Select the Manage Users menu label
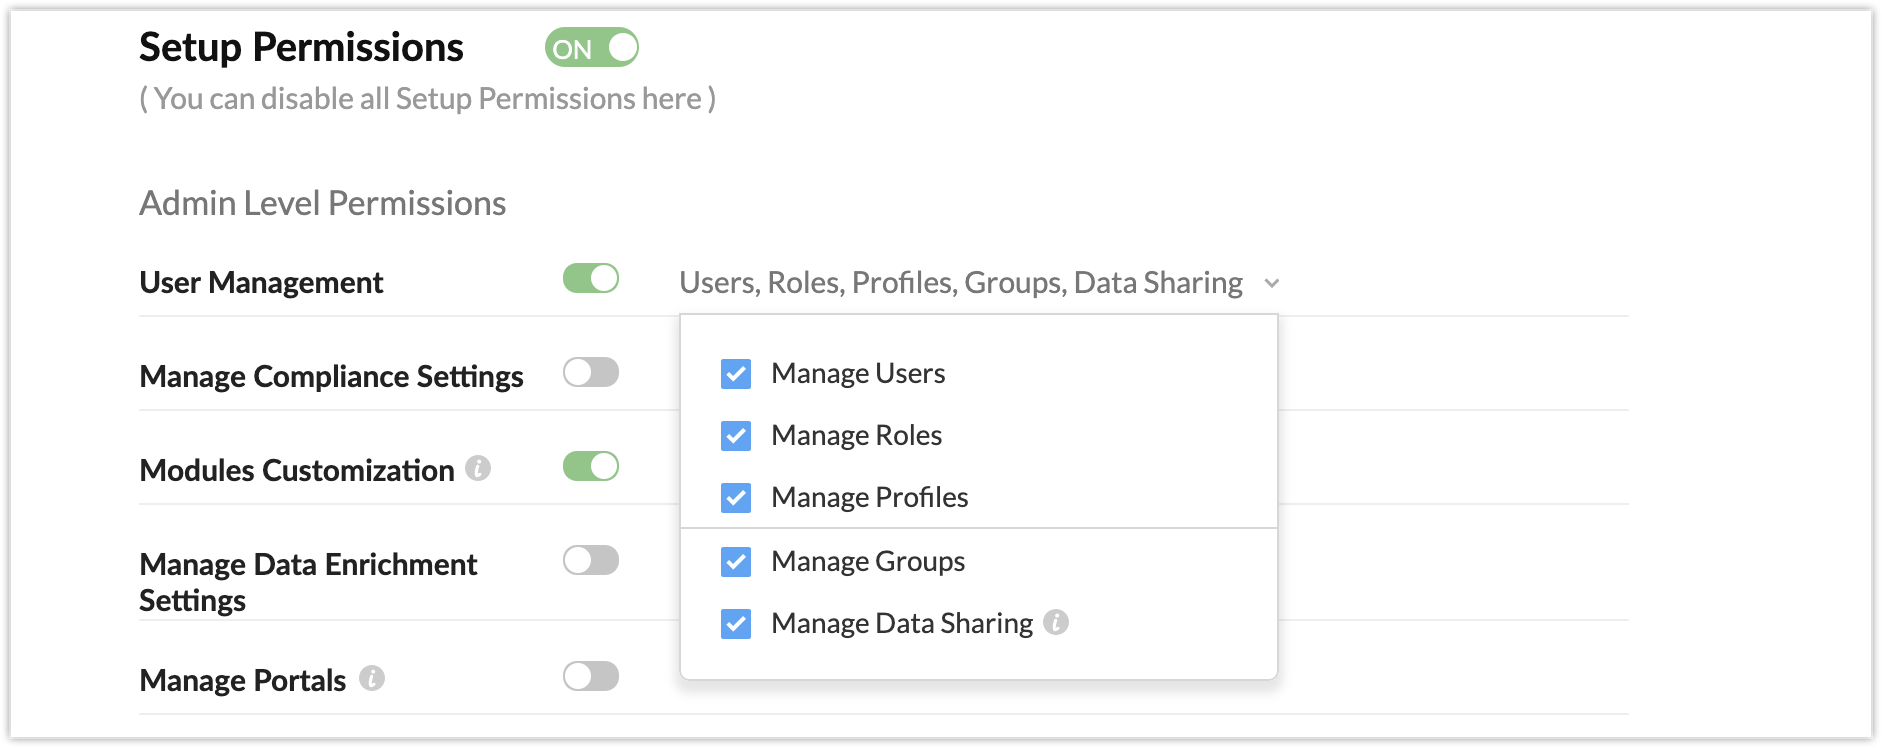Viewport: 1882px width, 748px height. [x=858, y=374]
